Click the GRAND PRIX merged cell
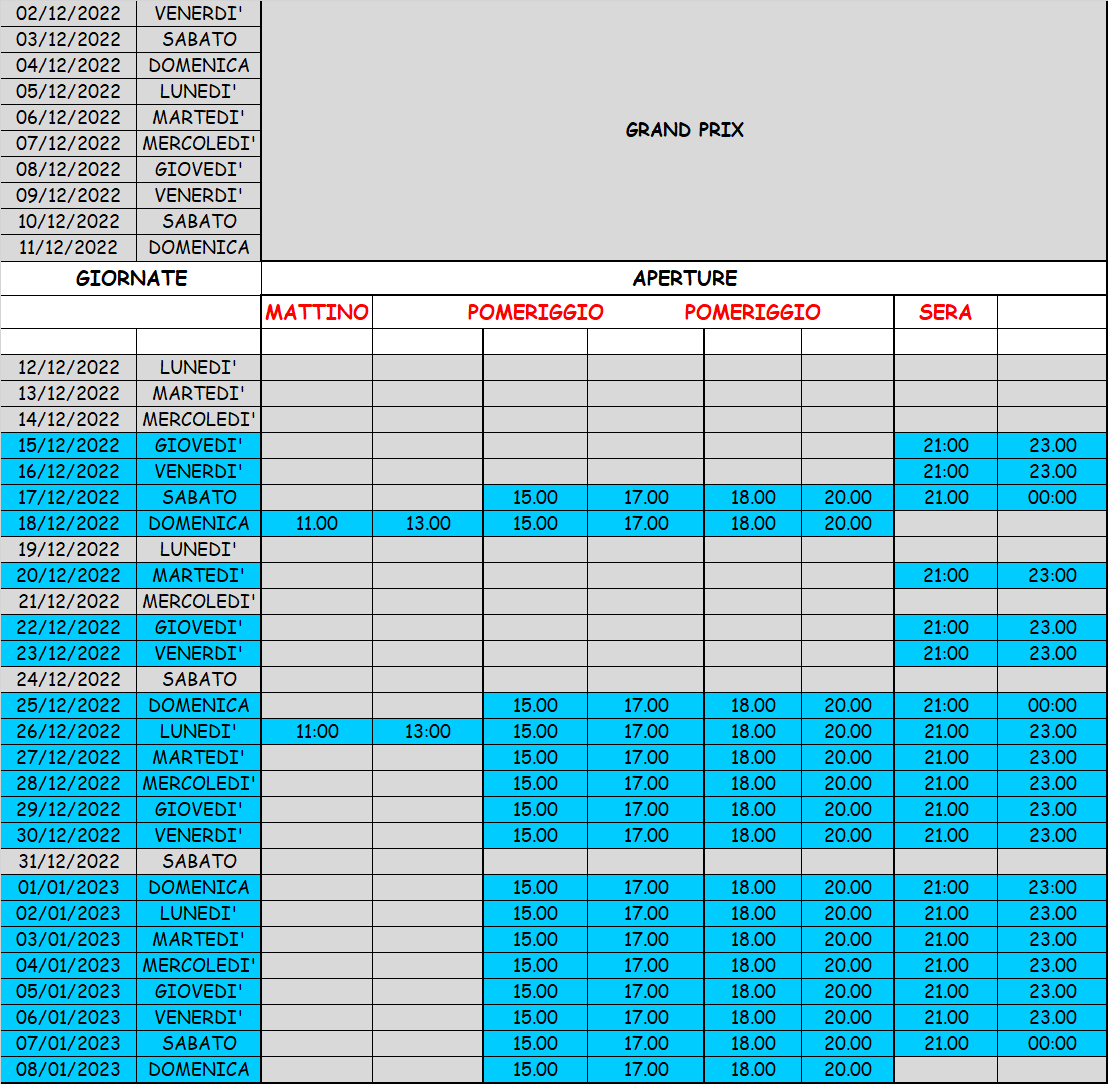The width and height of the screenshot is (1108, 1084). coord(684,130)
